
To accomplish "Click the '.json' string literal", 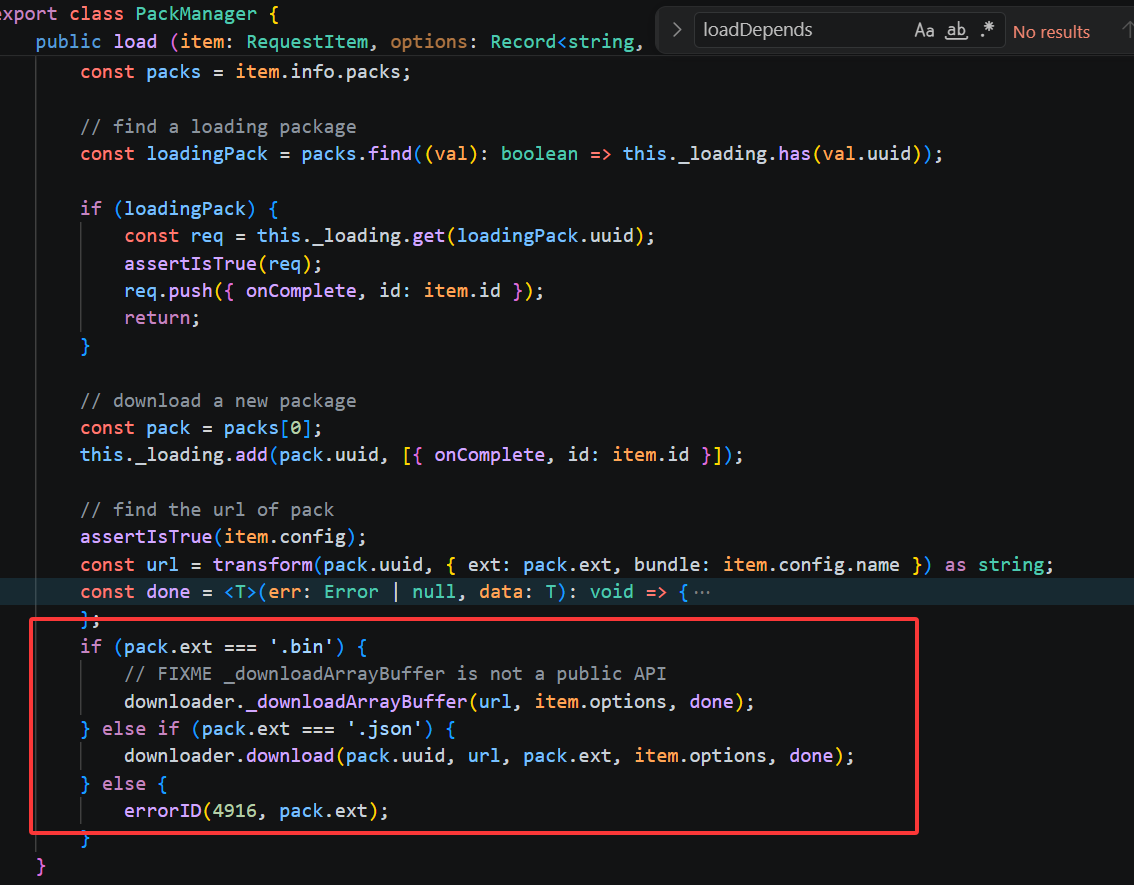I will [384, 729].
